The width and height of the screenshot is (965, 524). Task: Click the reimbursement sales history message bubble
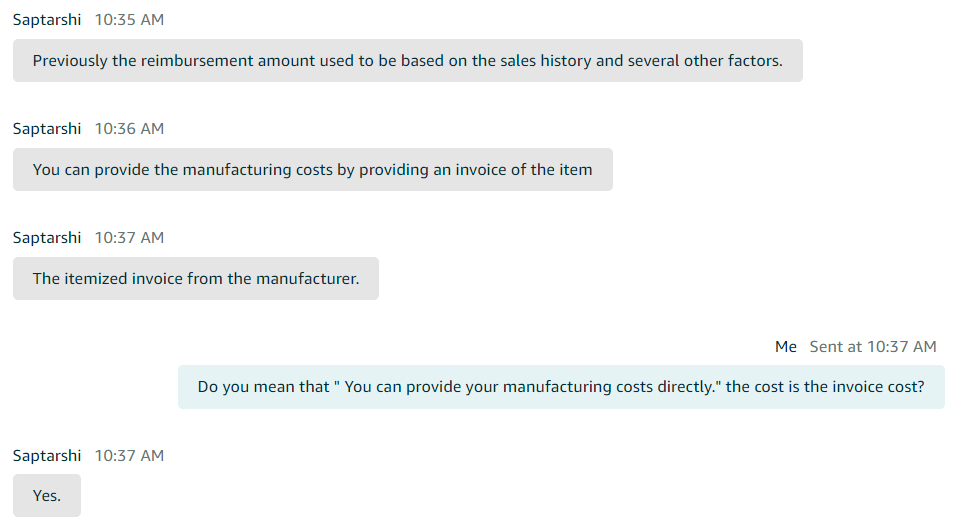click(407, 60)
